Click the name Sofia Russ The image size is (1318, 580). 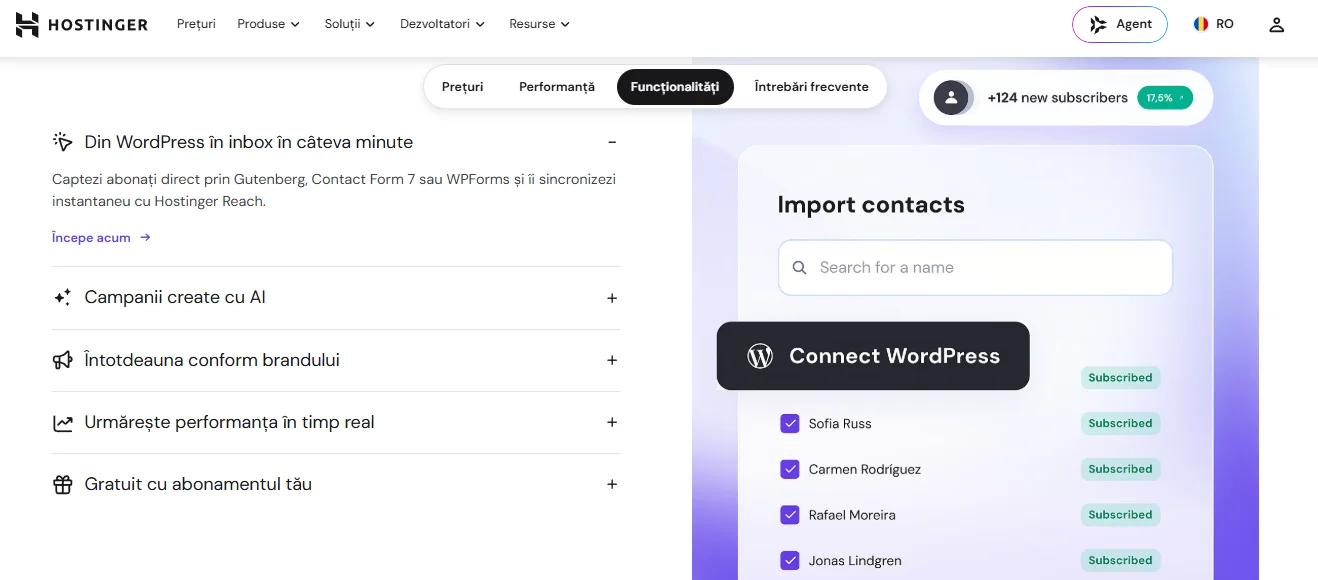point(840,424)
